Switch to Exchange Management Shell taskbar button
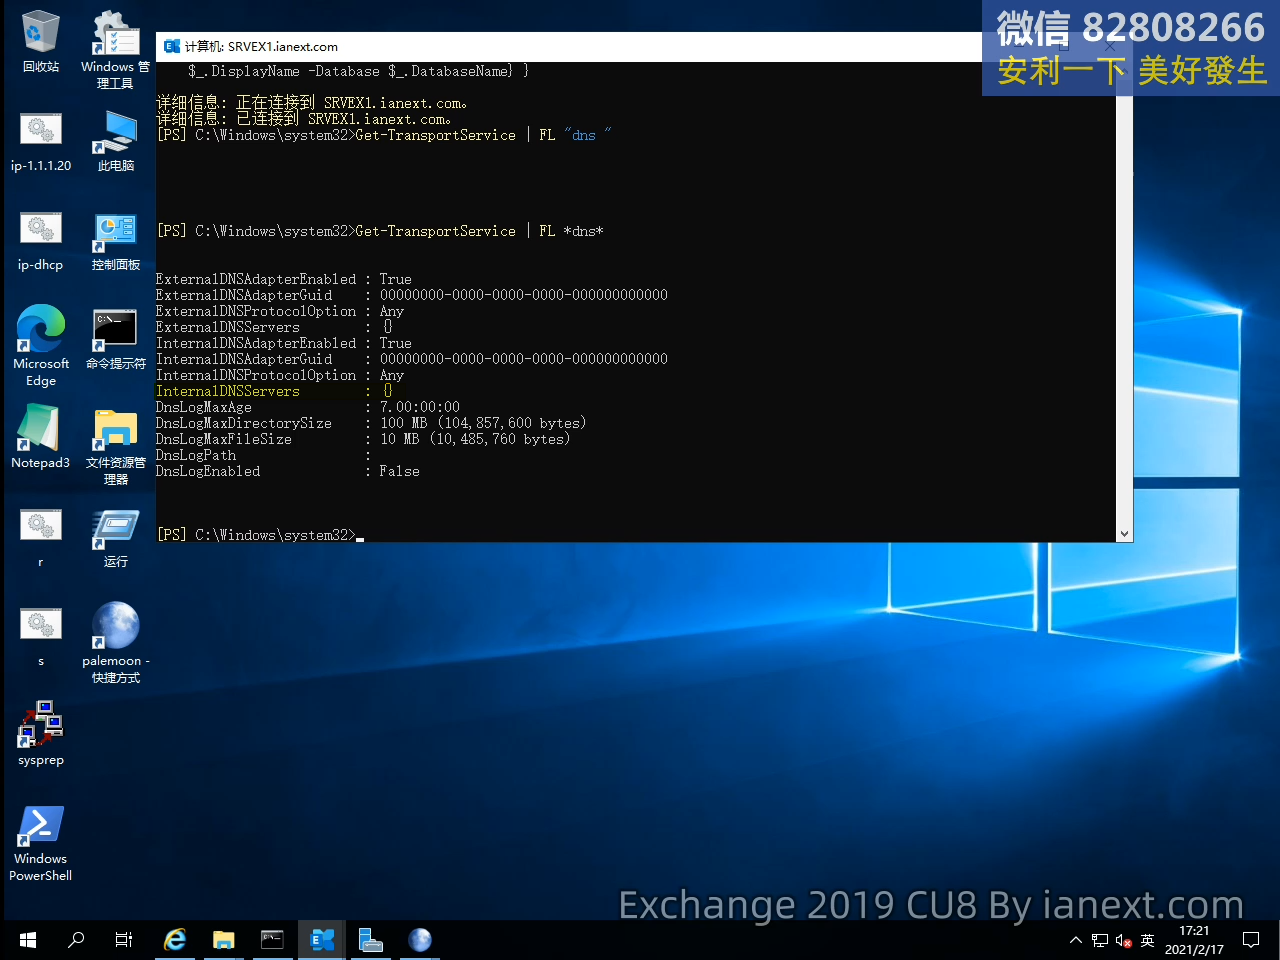This screenshot has width=1280, height=960. click(322, 940)
